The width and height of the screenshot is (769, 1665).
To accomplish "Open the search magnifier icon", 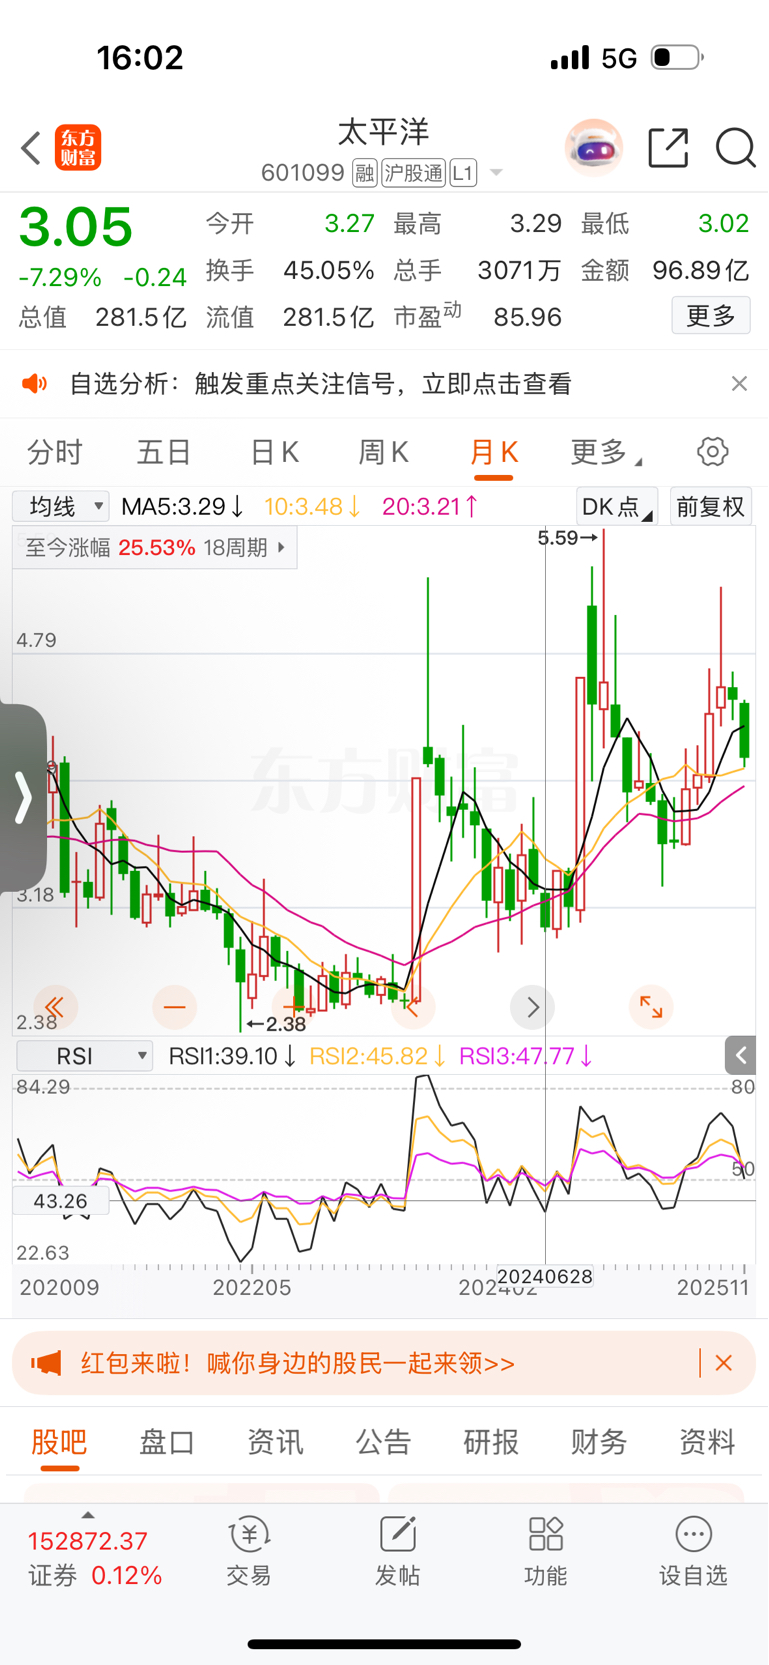I will [735, 148].
